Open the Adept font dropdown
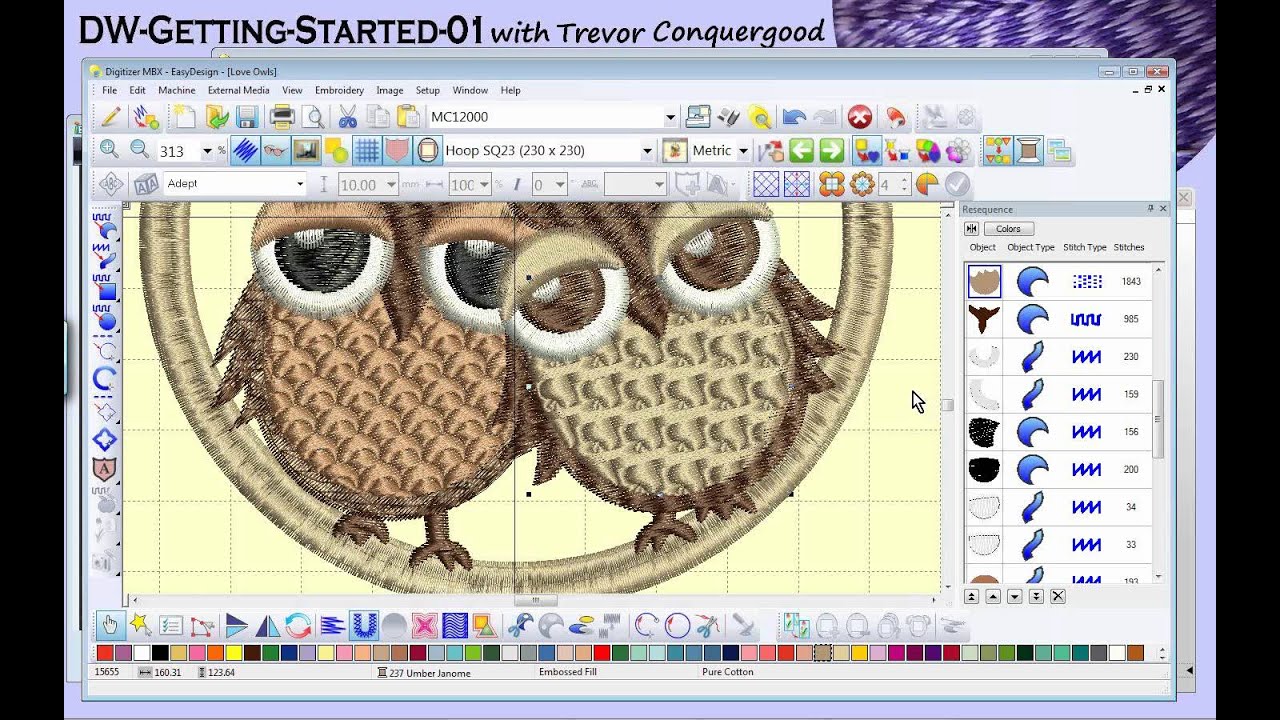The height and width of the screenshot is (720, 1280). click(x=299, y=184)
